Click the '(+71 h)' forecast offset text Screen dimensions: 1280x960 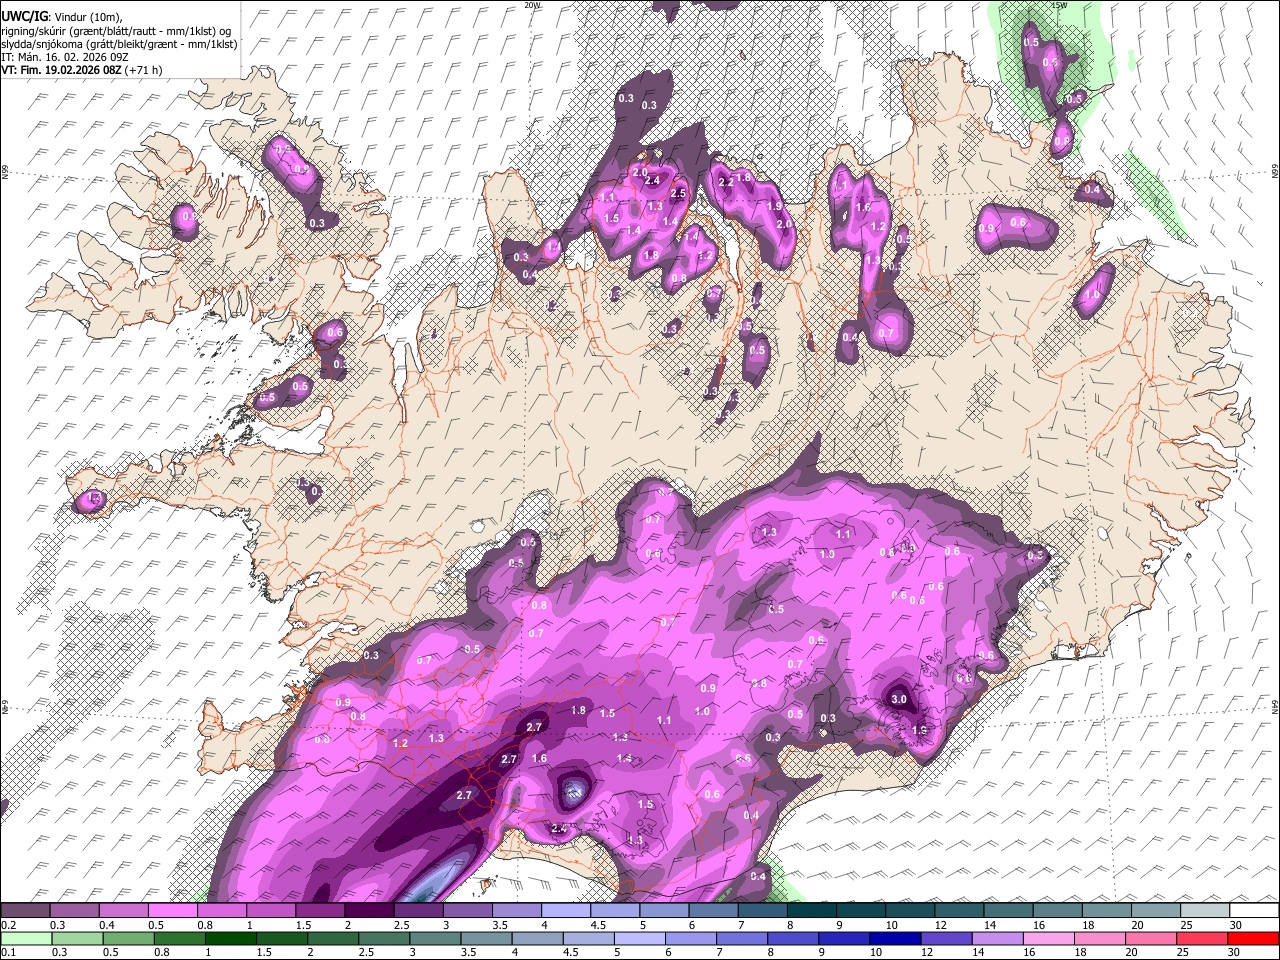tap(144, 70)
